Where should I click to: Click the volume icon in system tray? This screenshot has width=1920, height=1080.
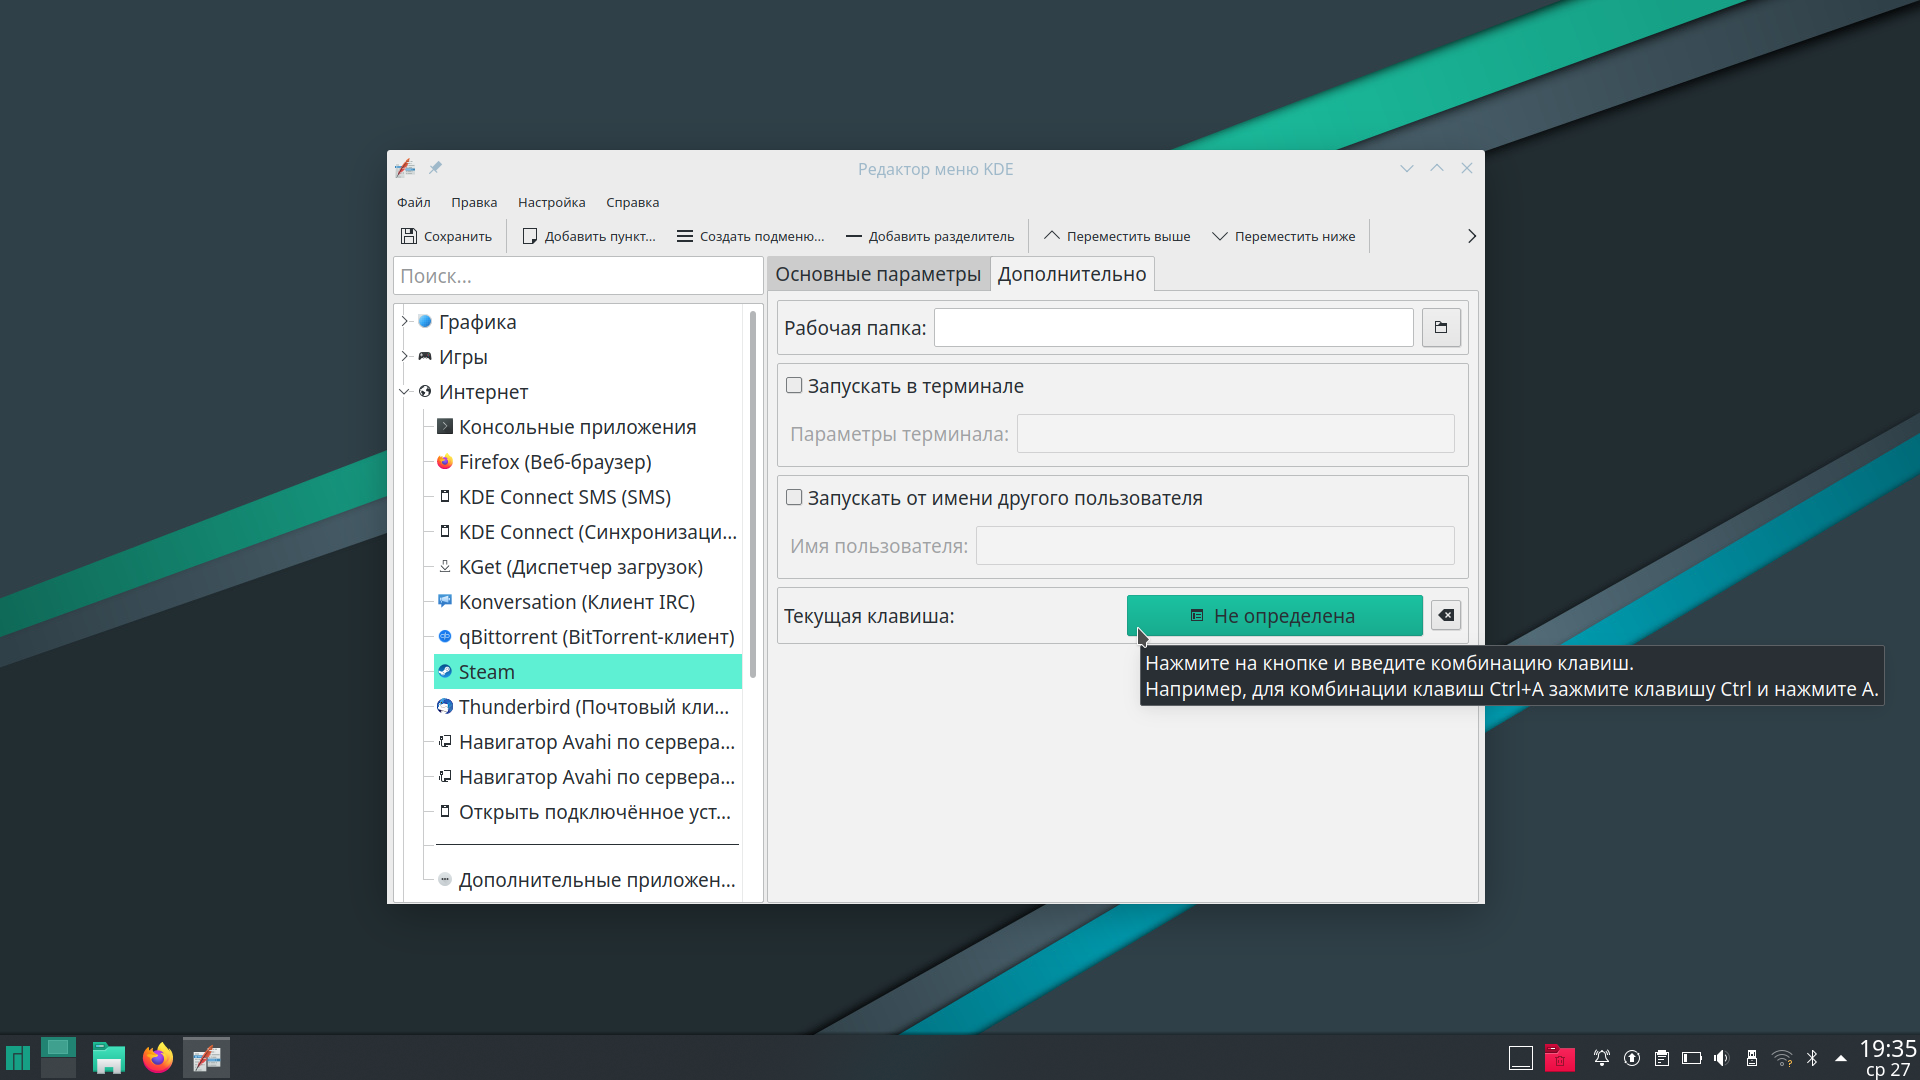[x=1721, y=1058]
